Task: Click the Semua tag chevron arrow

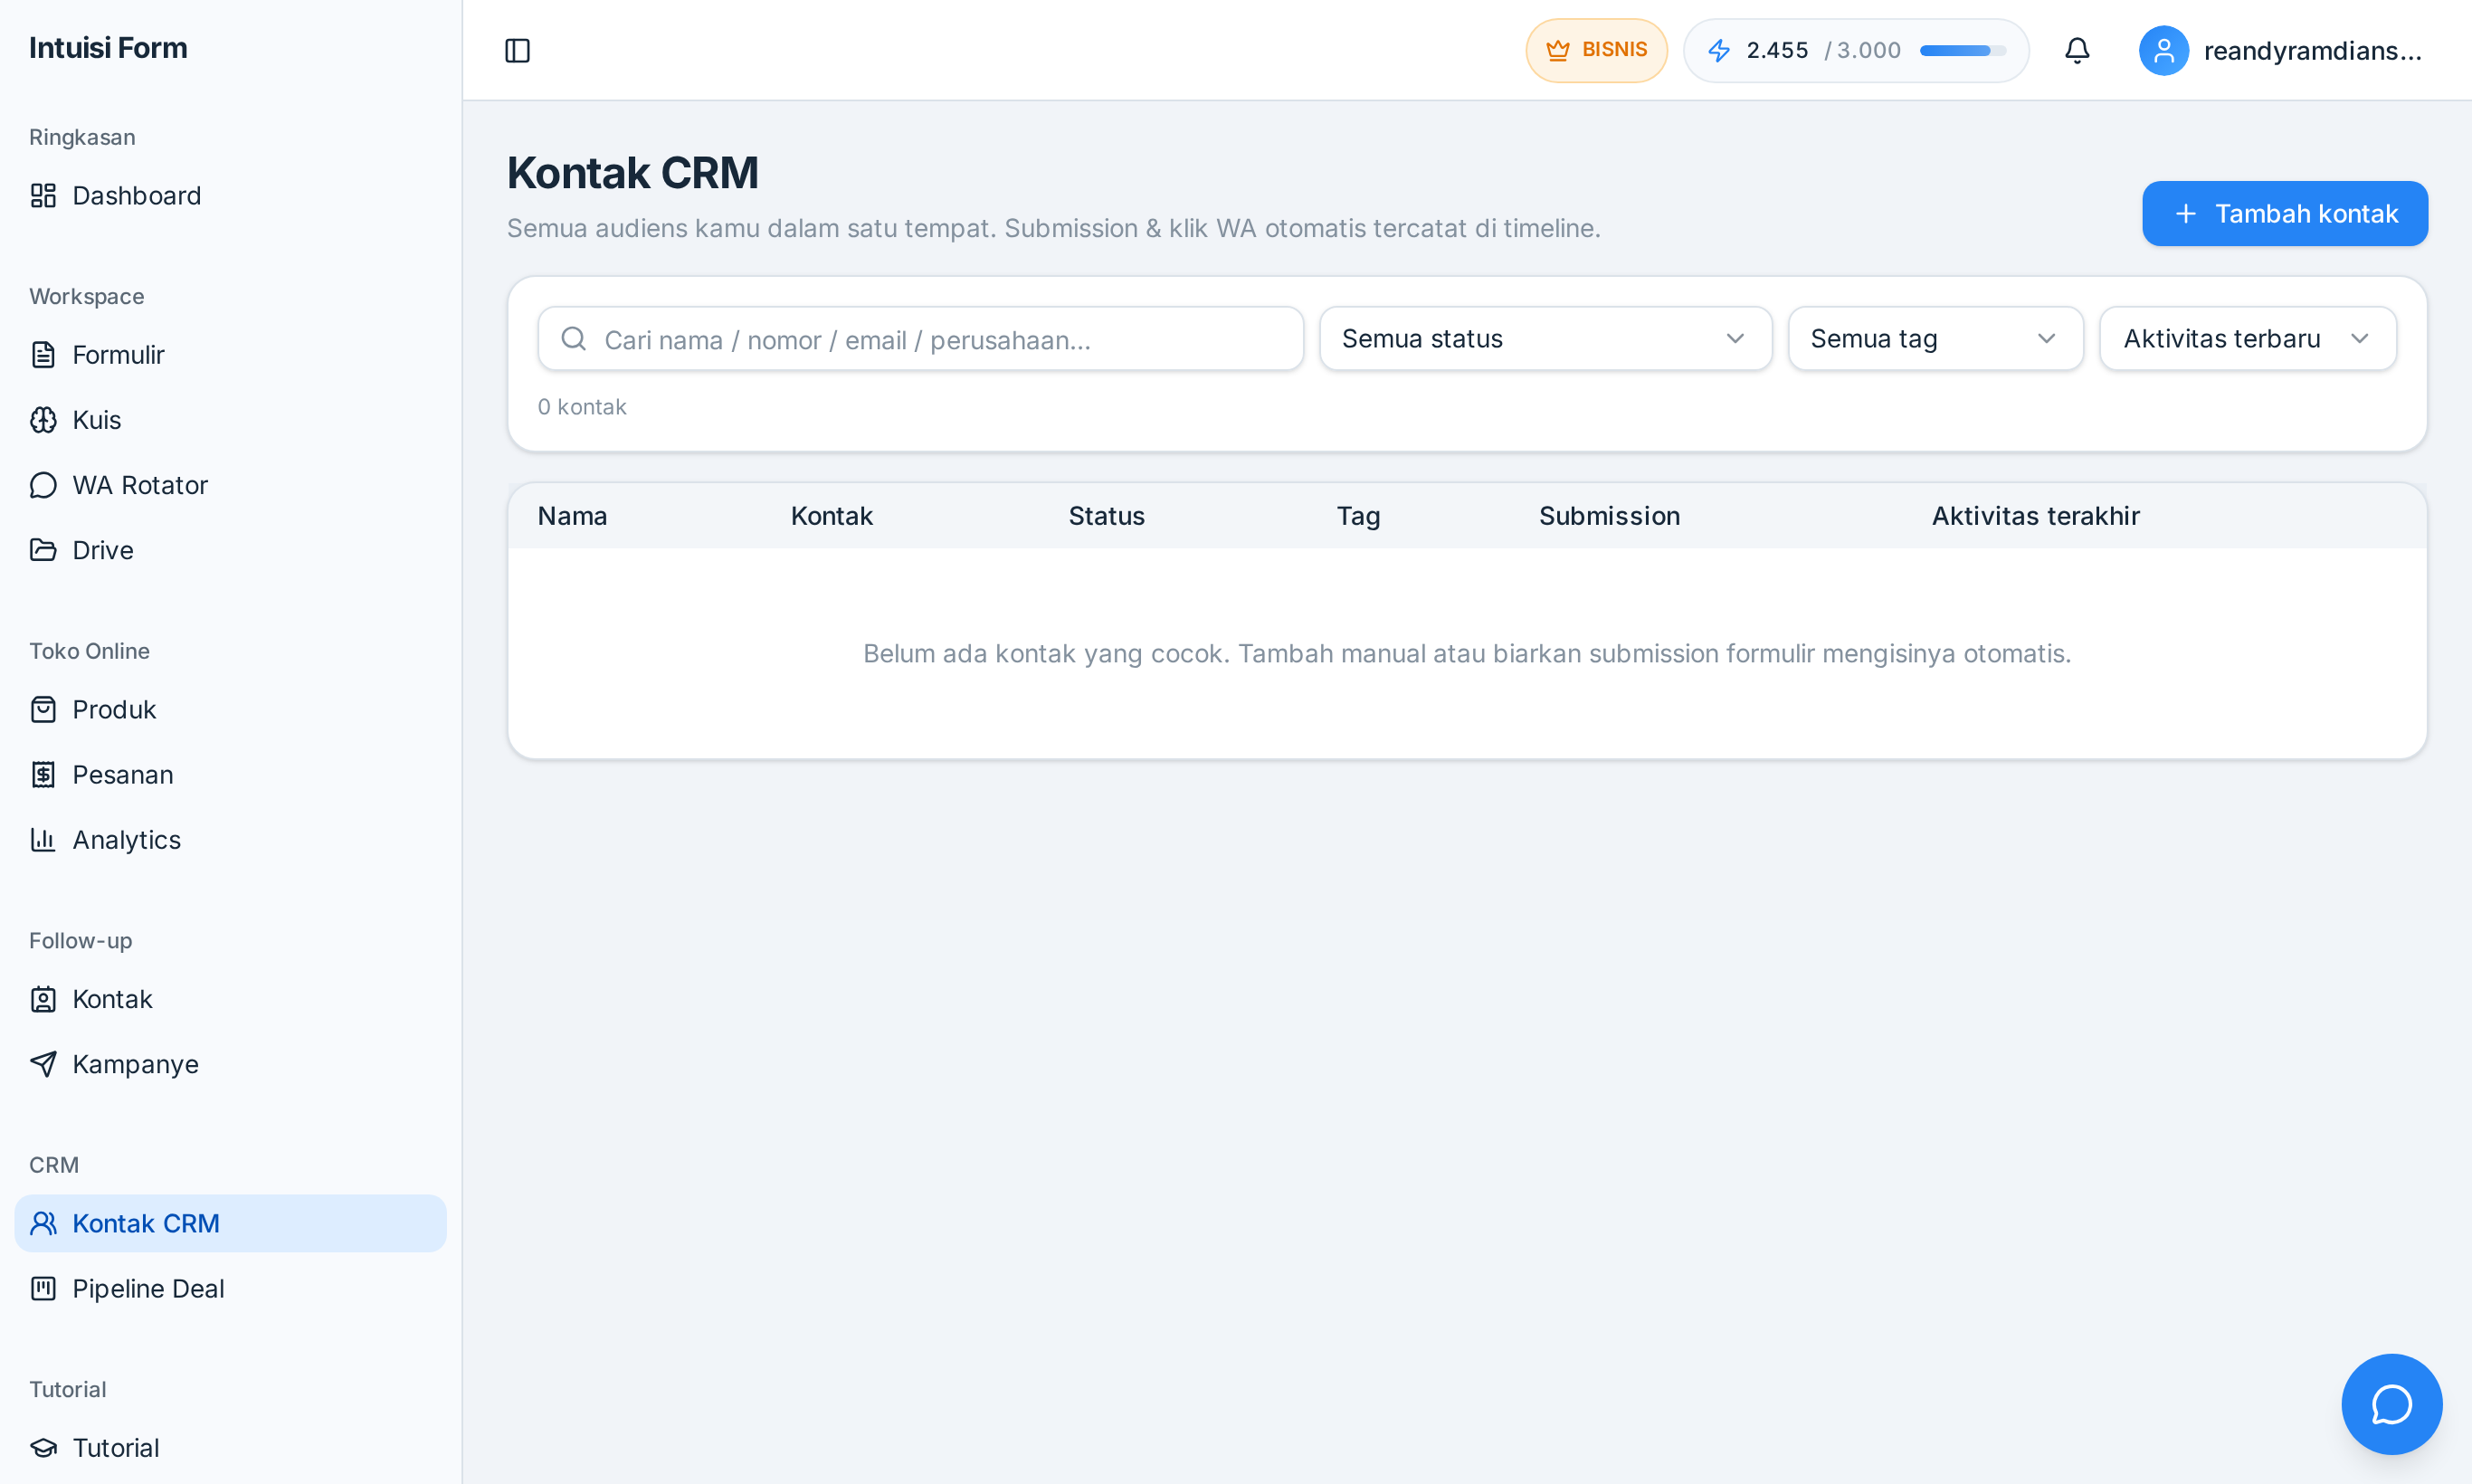Action: point(2046,338)
